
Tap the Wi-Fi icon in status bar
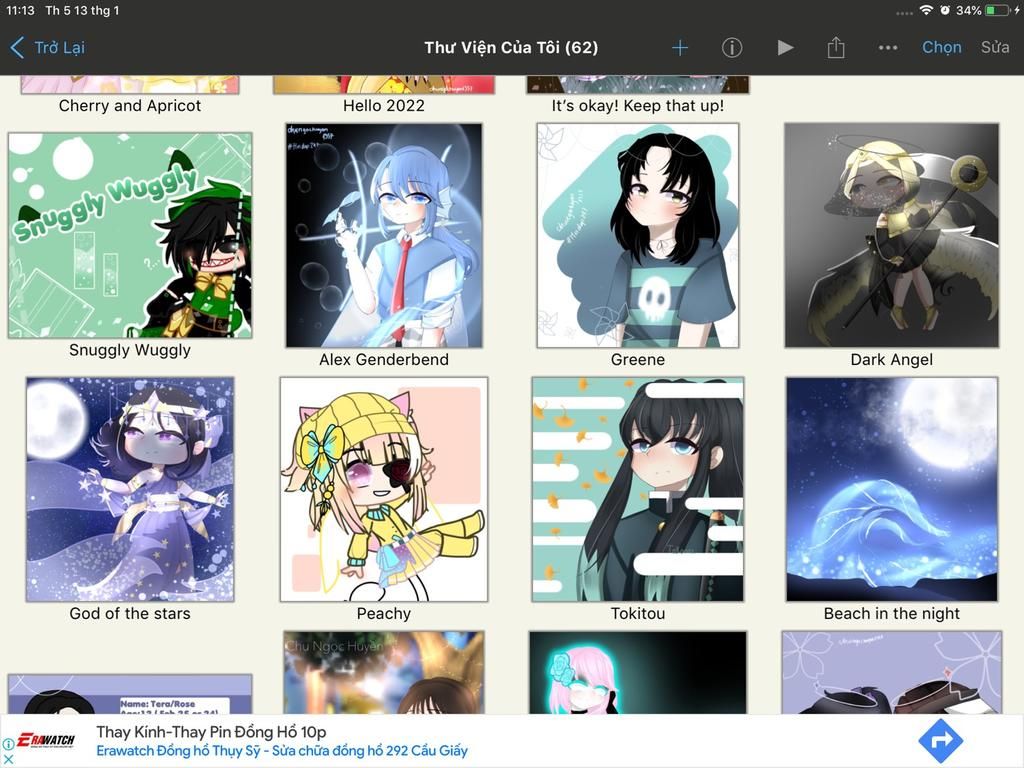pyautogui.click(x=925, y=10)
